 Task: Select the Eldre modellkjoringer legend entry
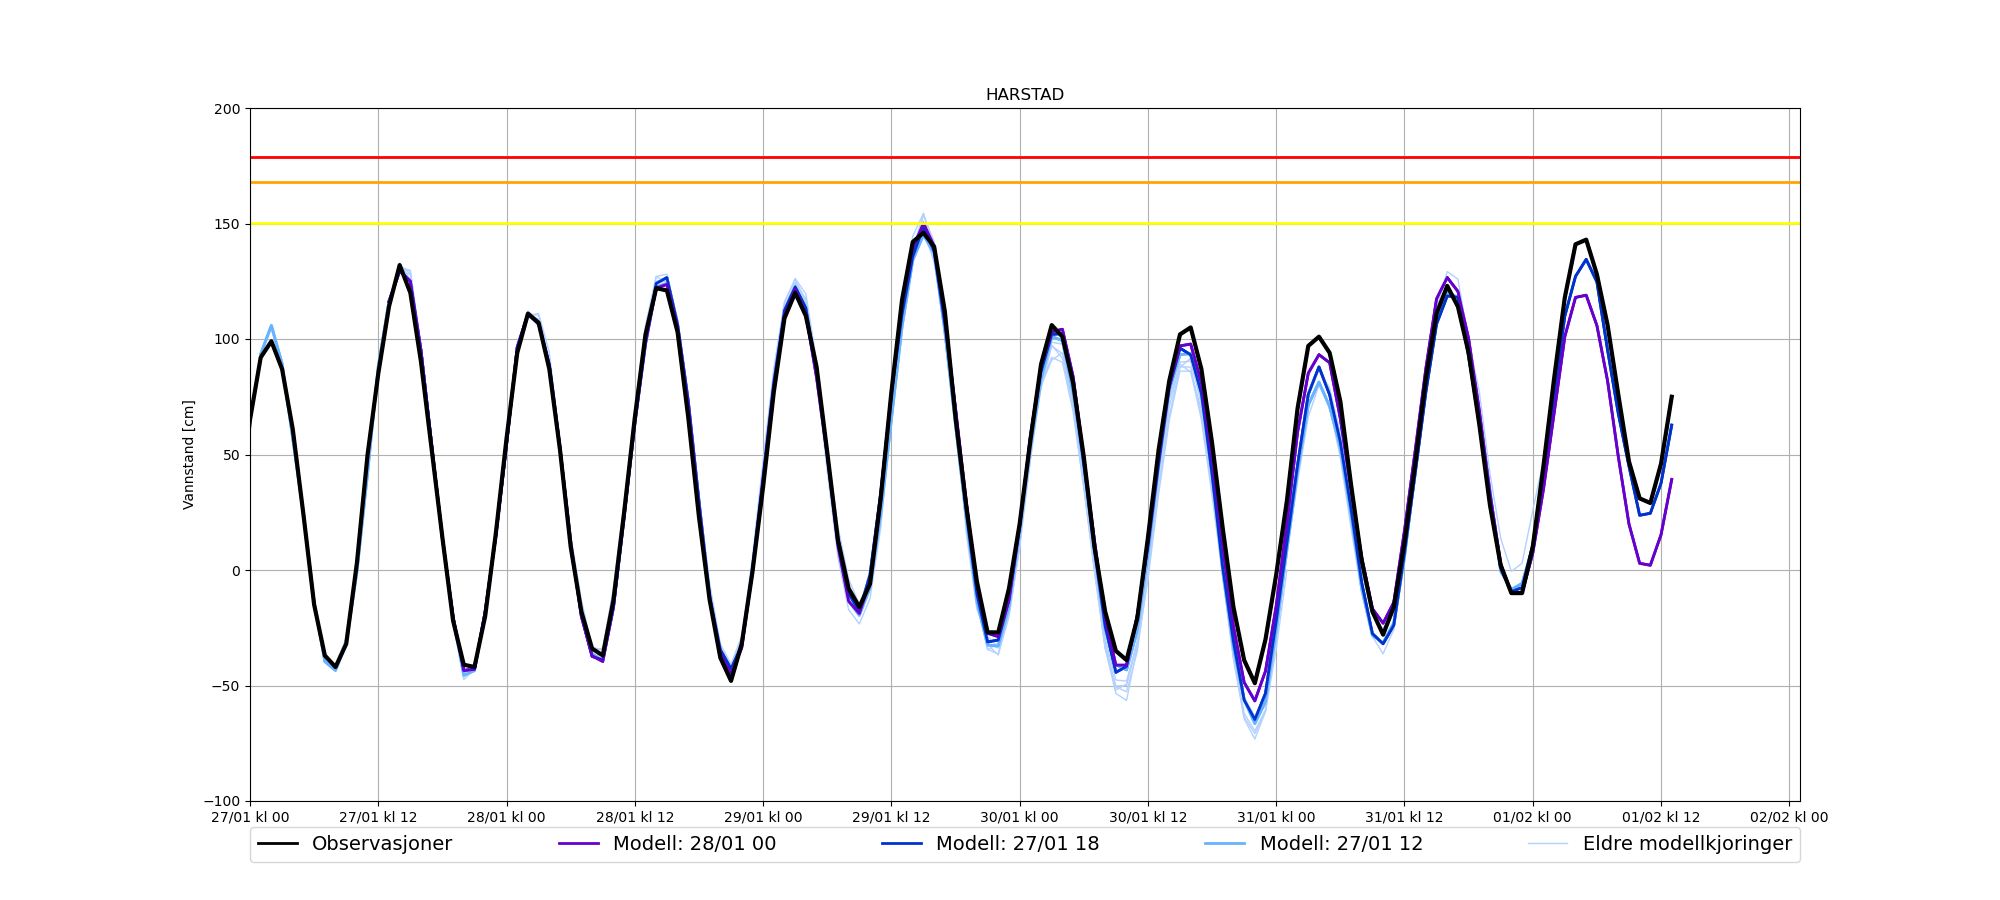pos(1660,844)
